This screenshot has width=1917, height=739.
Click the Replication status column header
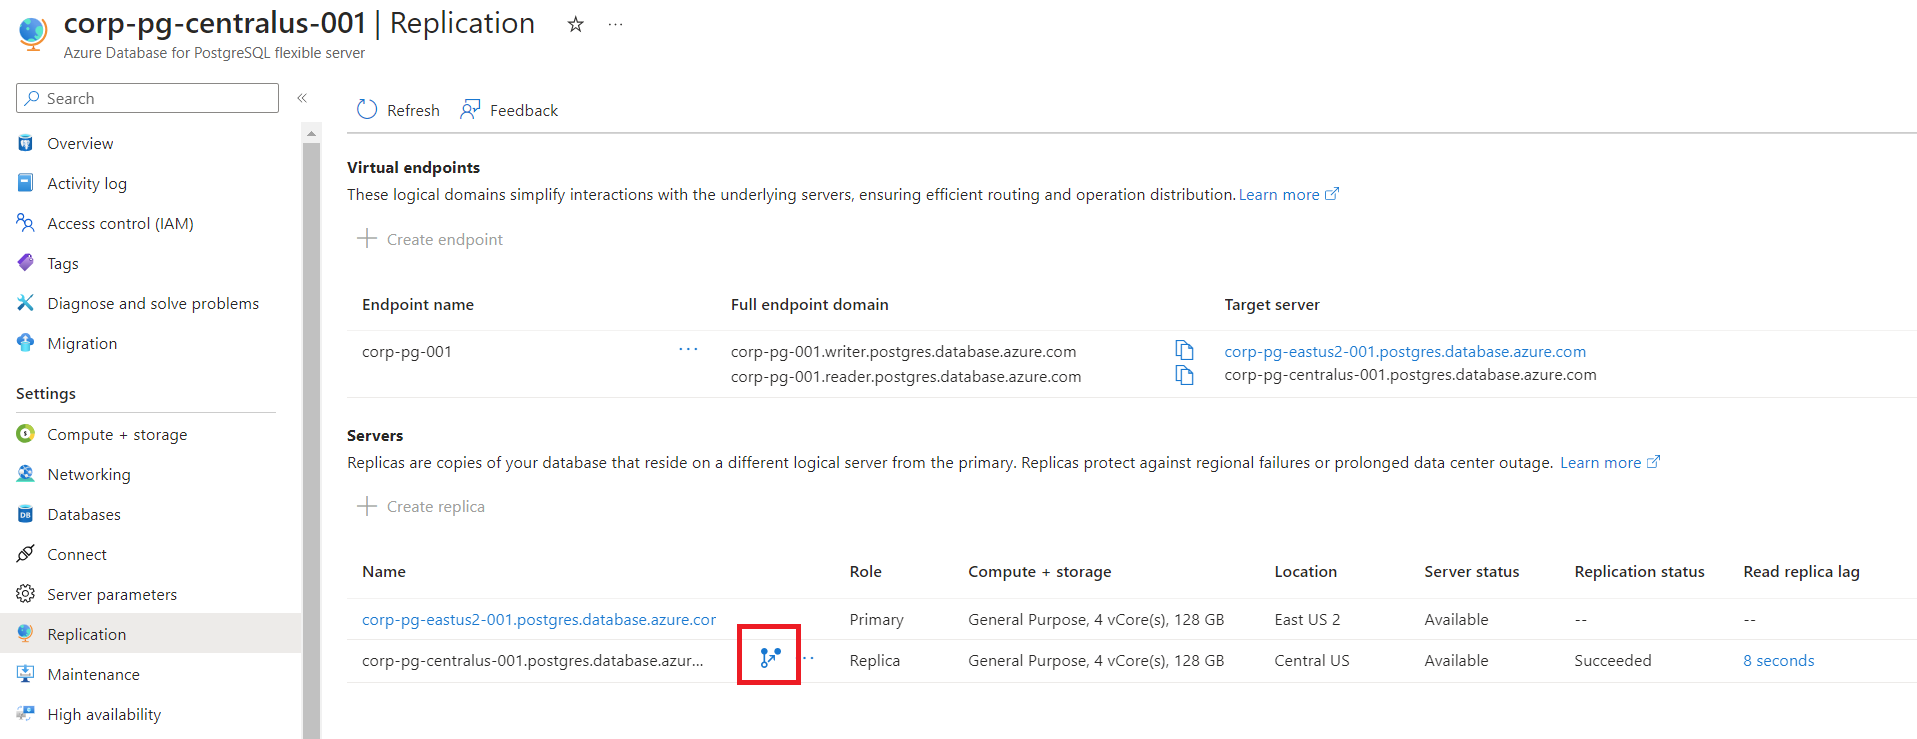[x=1639, y=571]
